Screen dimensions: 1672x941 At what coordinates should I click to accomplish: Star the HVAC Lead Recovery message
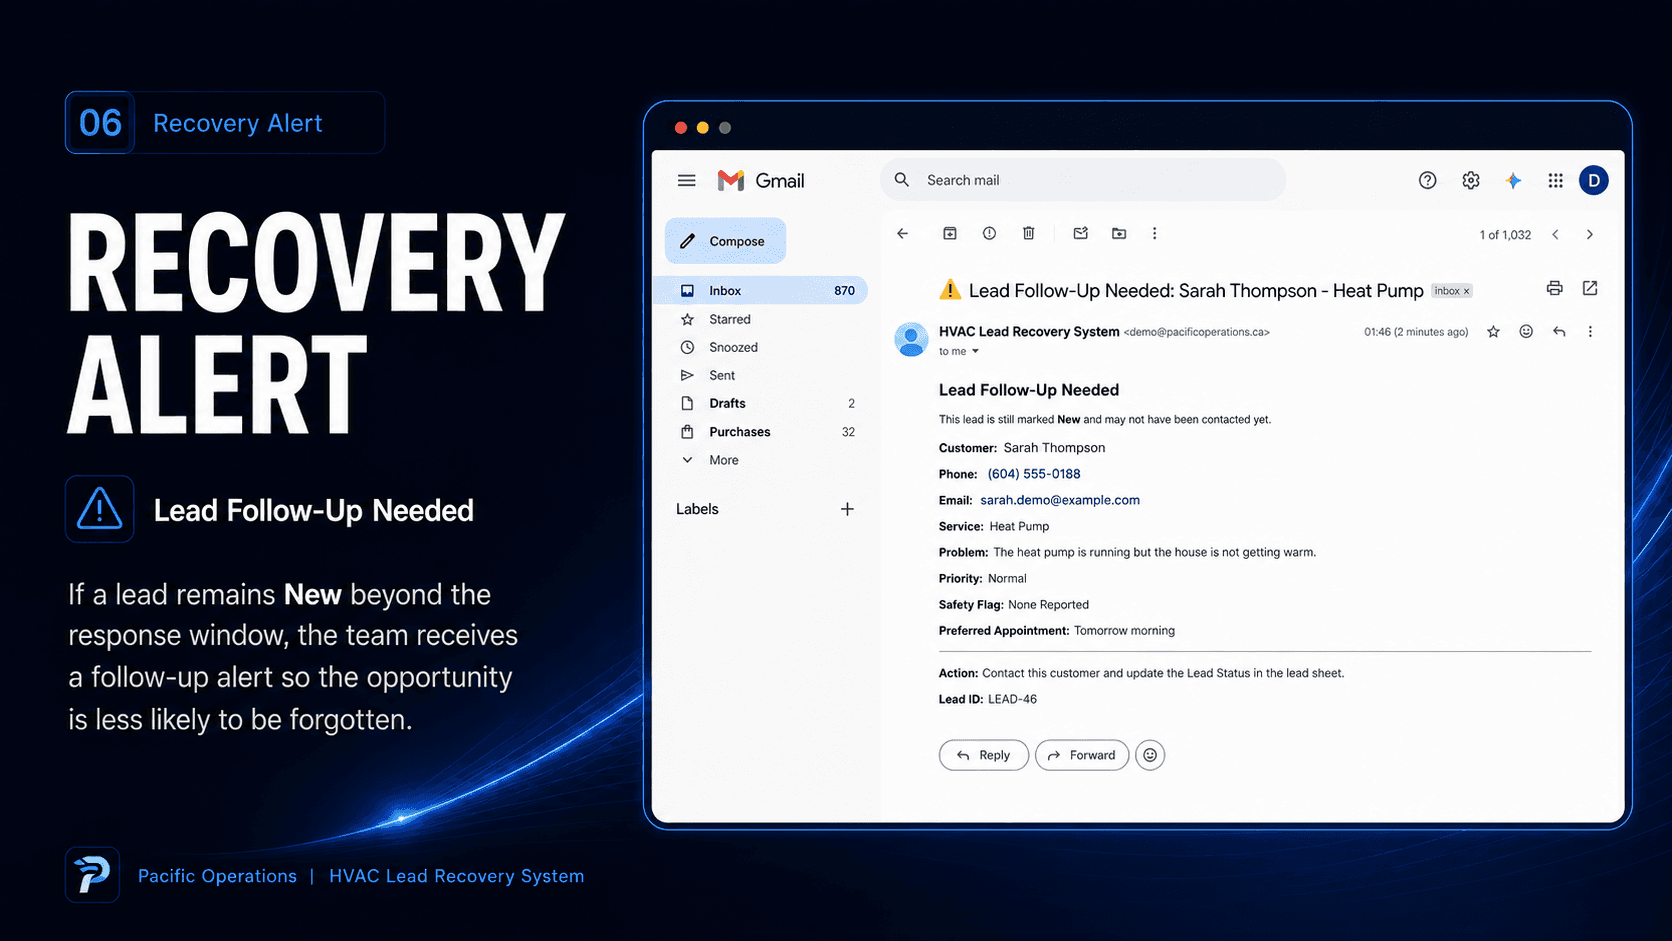tap(1493, 332)
